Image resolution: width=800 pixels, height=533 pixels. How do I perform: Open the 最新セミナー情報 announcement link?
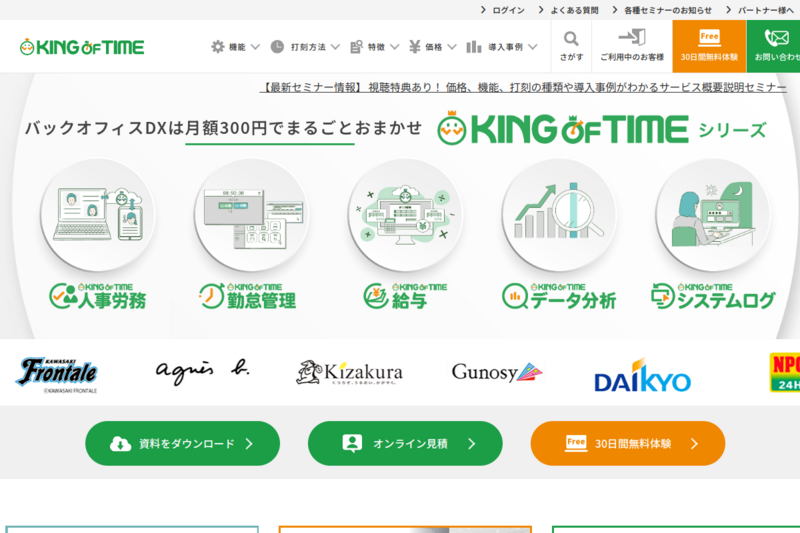click(x=523, y=88)
